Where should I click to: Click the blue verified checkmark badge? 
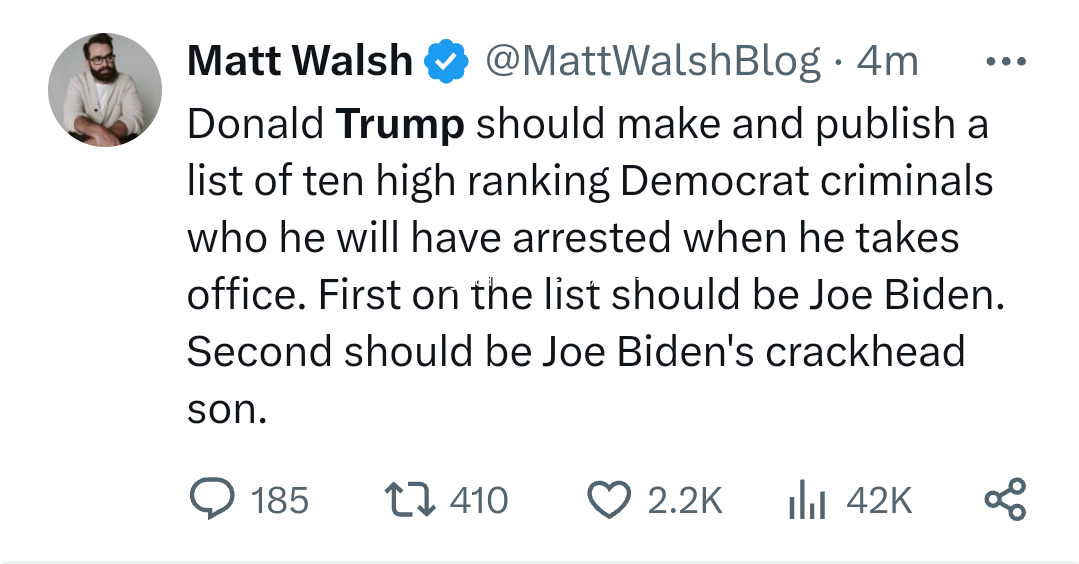(447, 62)
